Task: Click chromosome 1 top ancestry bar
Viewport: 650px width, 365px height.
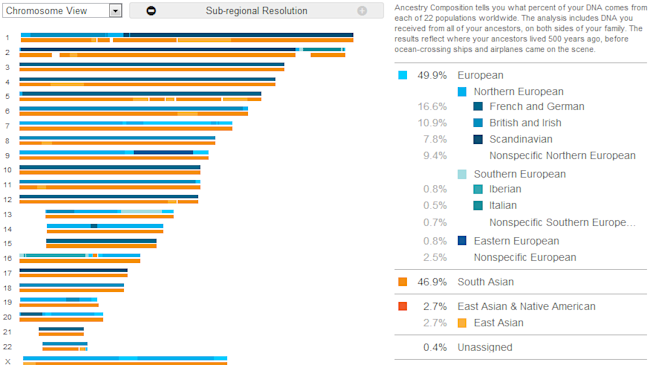Action: pos(187,35)
